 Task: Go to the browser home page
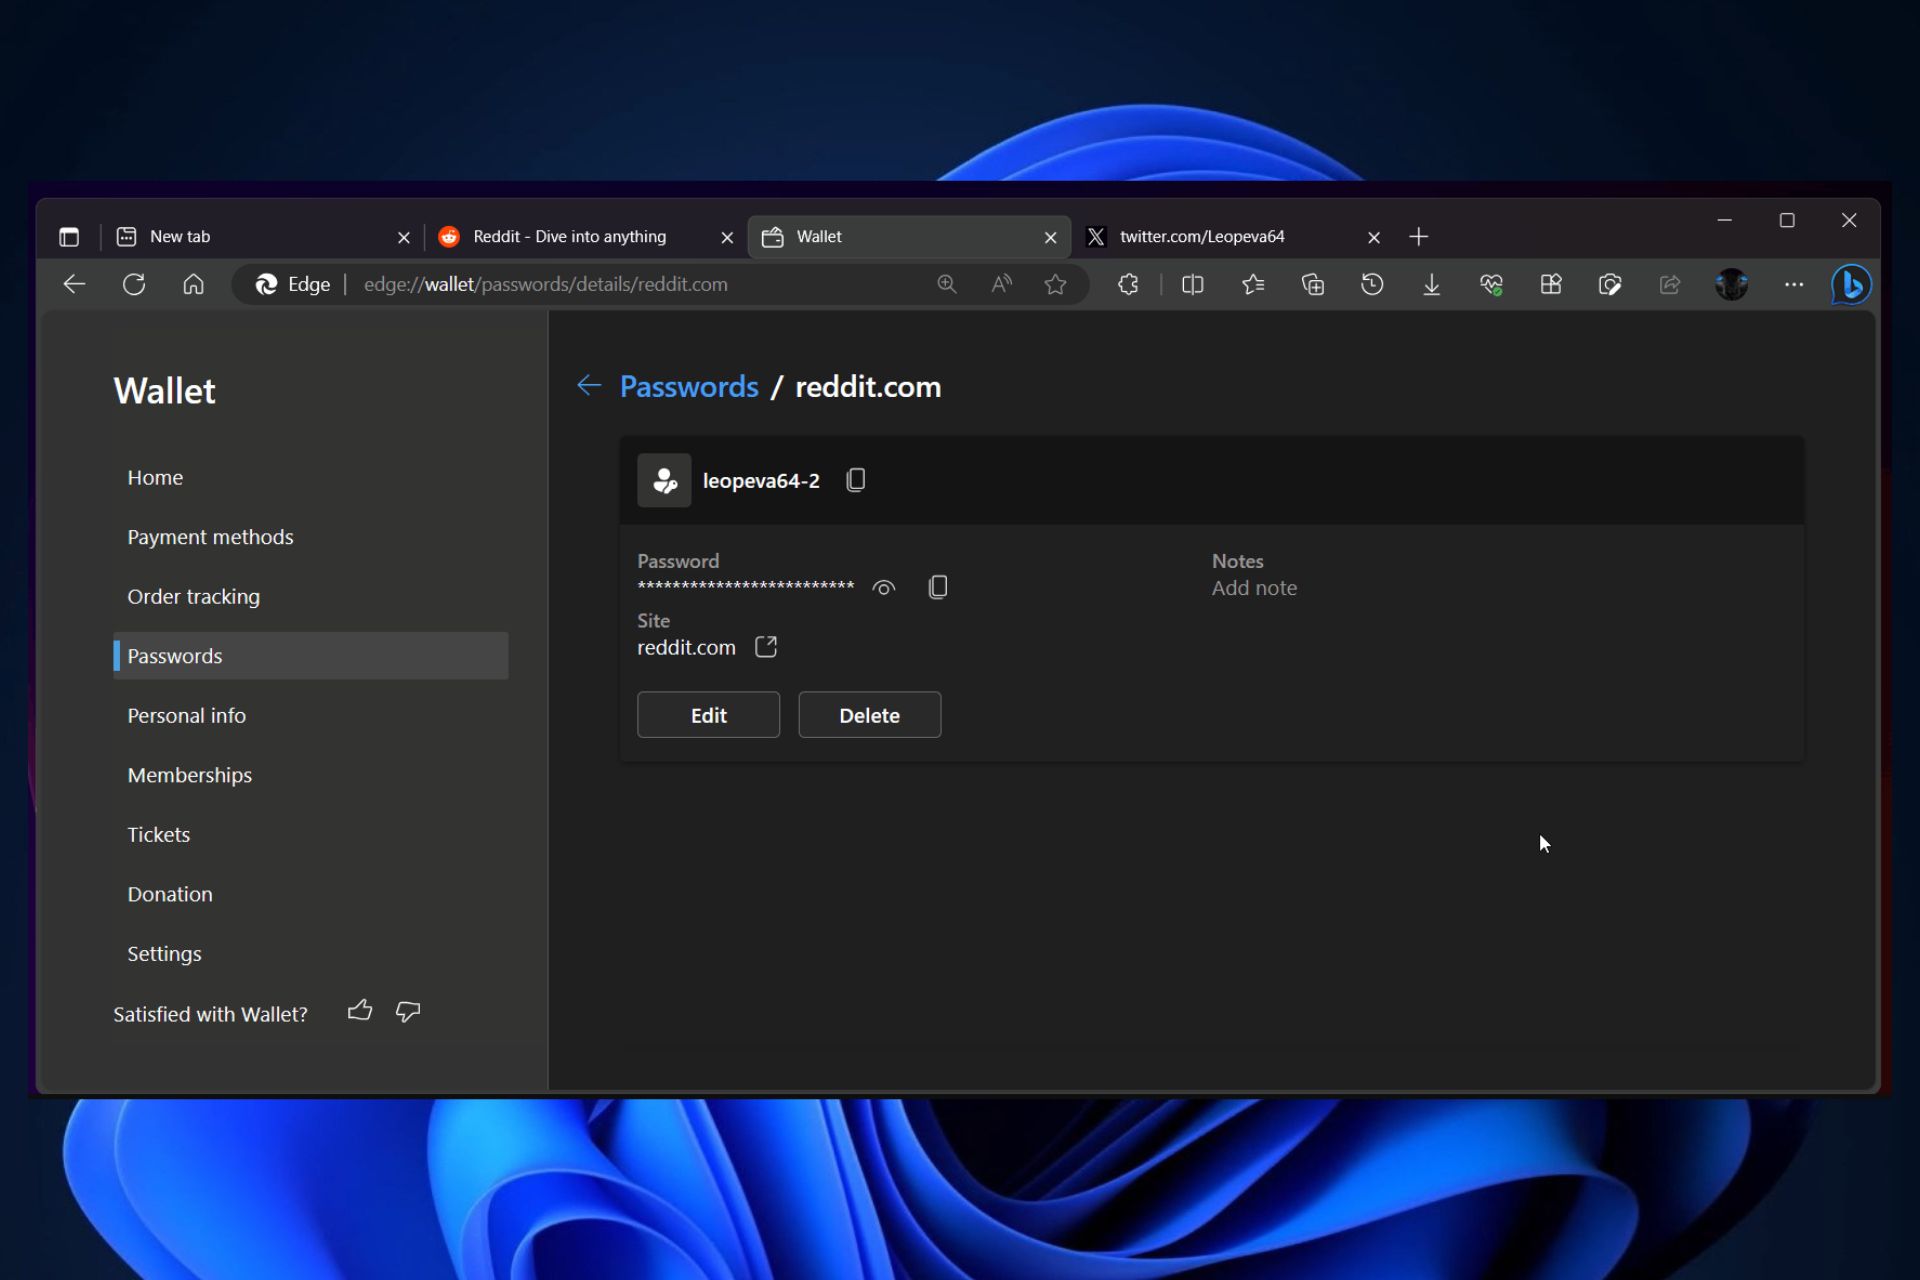tap(194, 284)
